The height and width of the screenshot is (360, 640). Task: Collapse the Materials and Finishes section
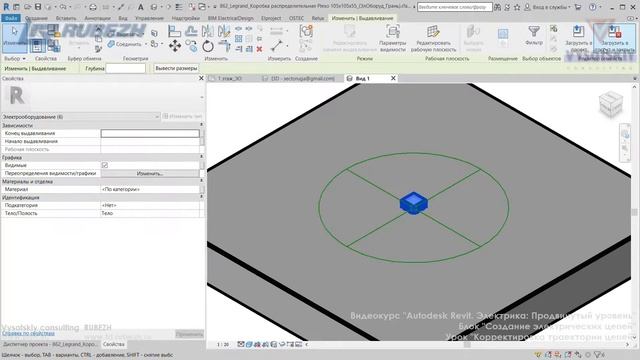tap(201, 181)
